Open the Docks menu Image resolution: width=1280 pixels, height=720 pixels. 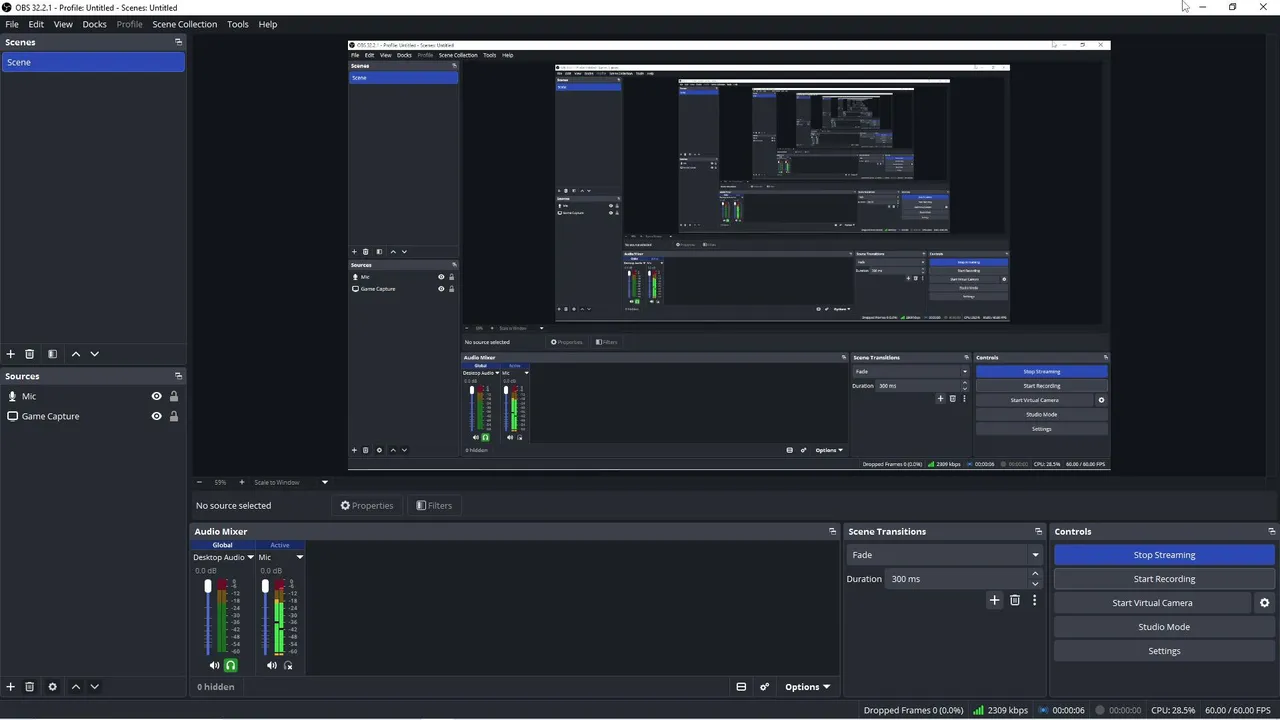point(95,24)
